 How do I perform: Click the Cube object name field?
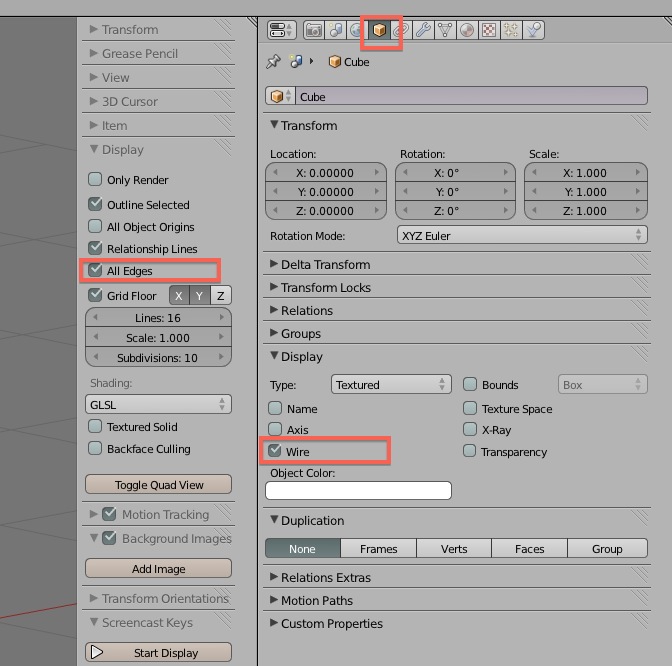pyautogui.click(x=471, y=96)
